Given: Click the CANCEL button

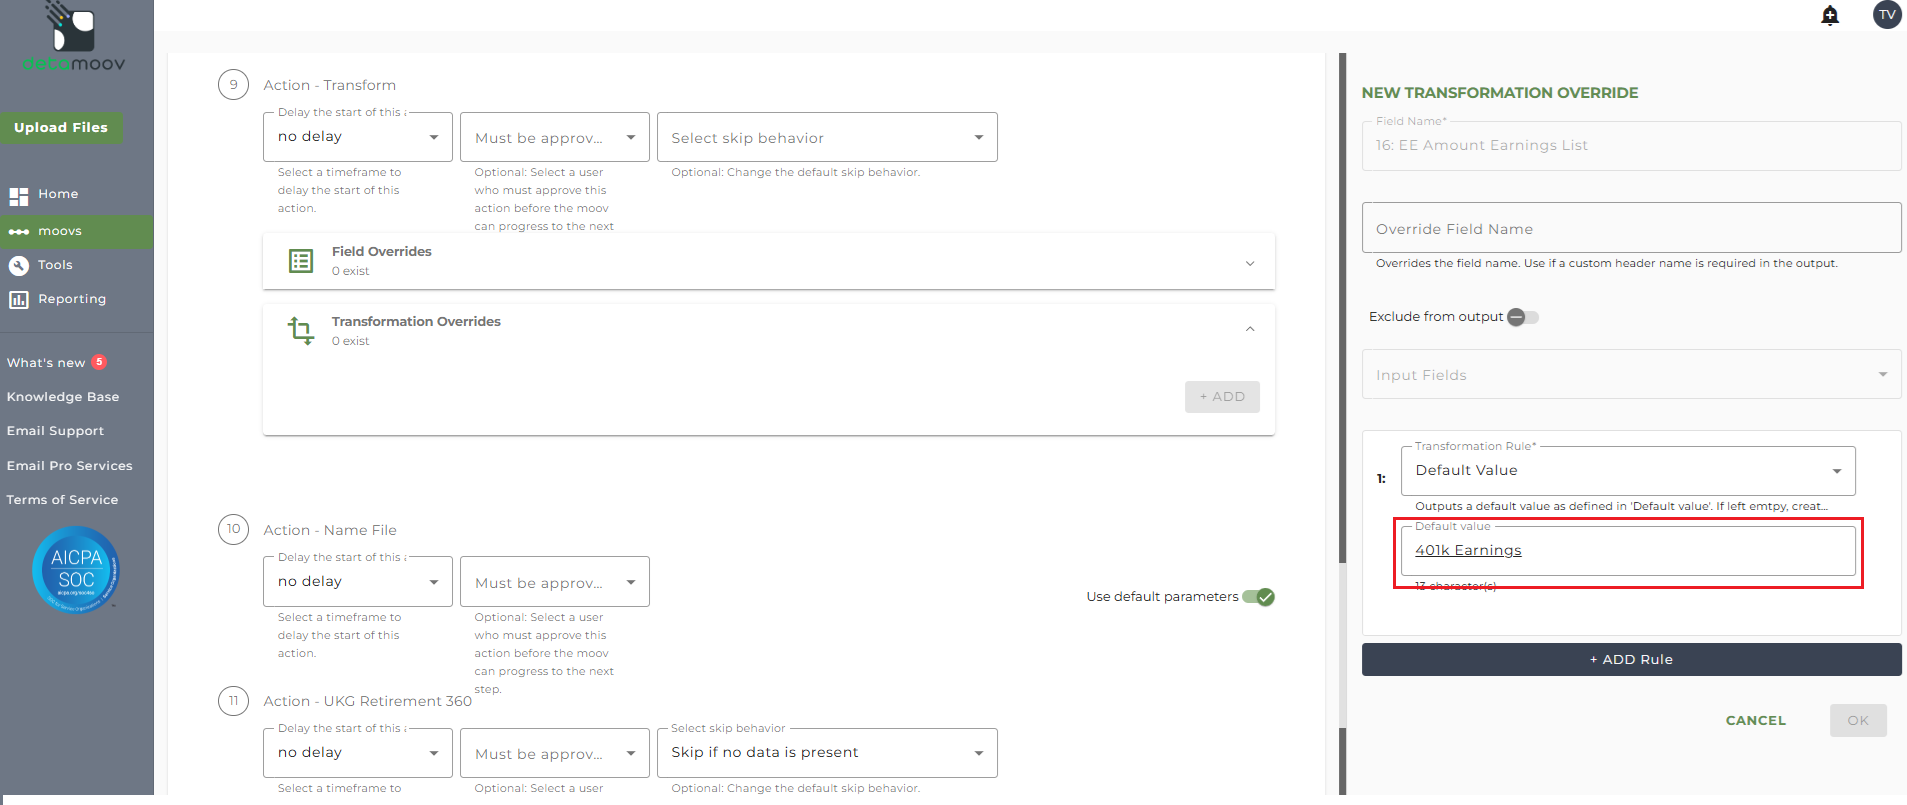Looking at the screenshot, I should 1755,720.
